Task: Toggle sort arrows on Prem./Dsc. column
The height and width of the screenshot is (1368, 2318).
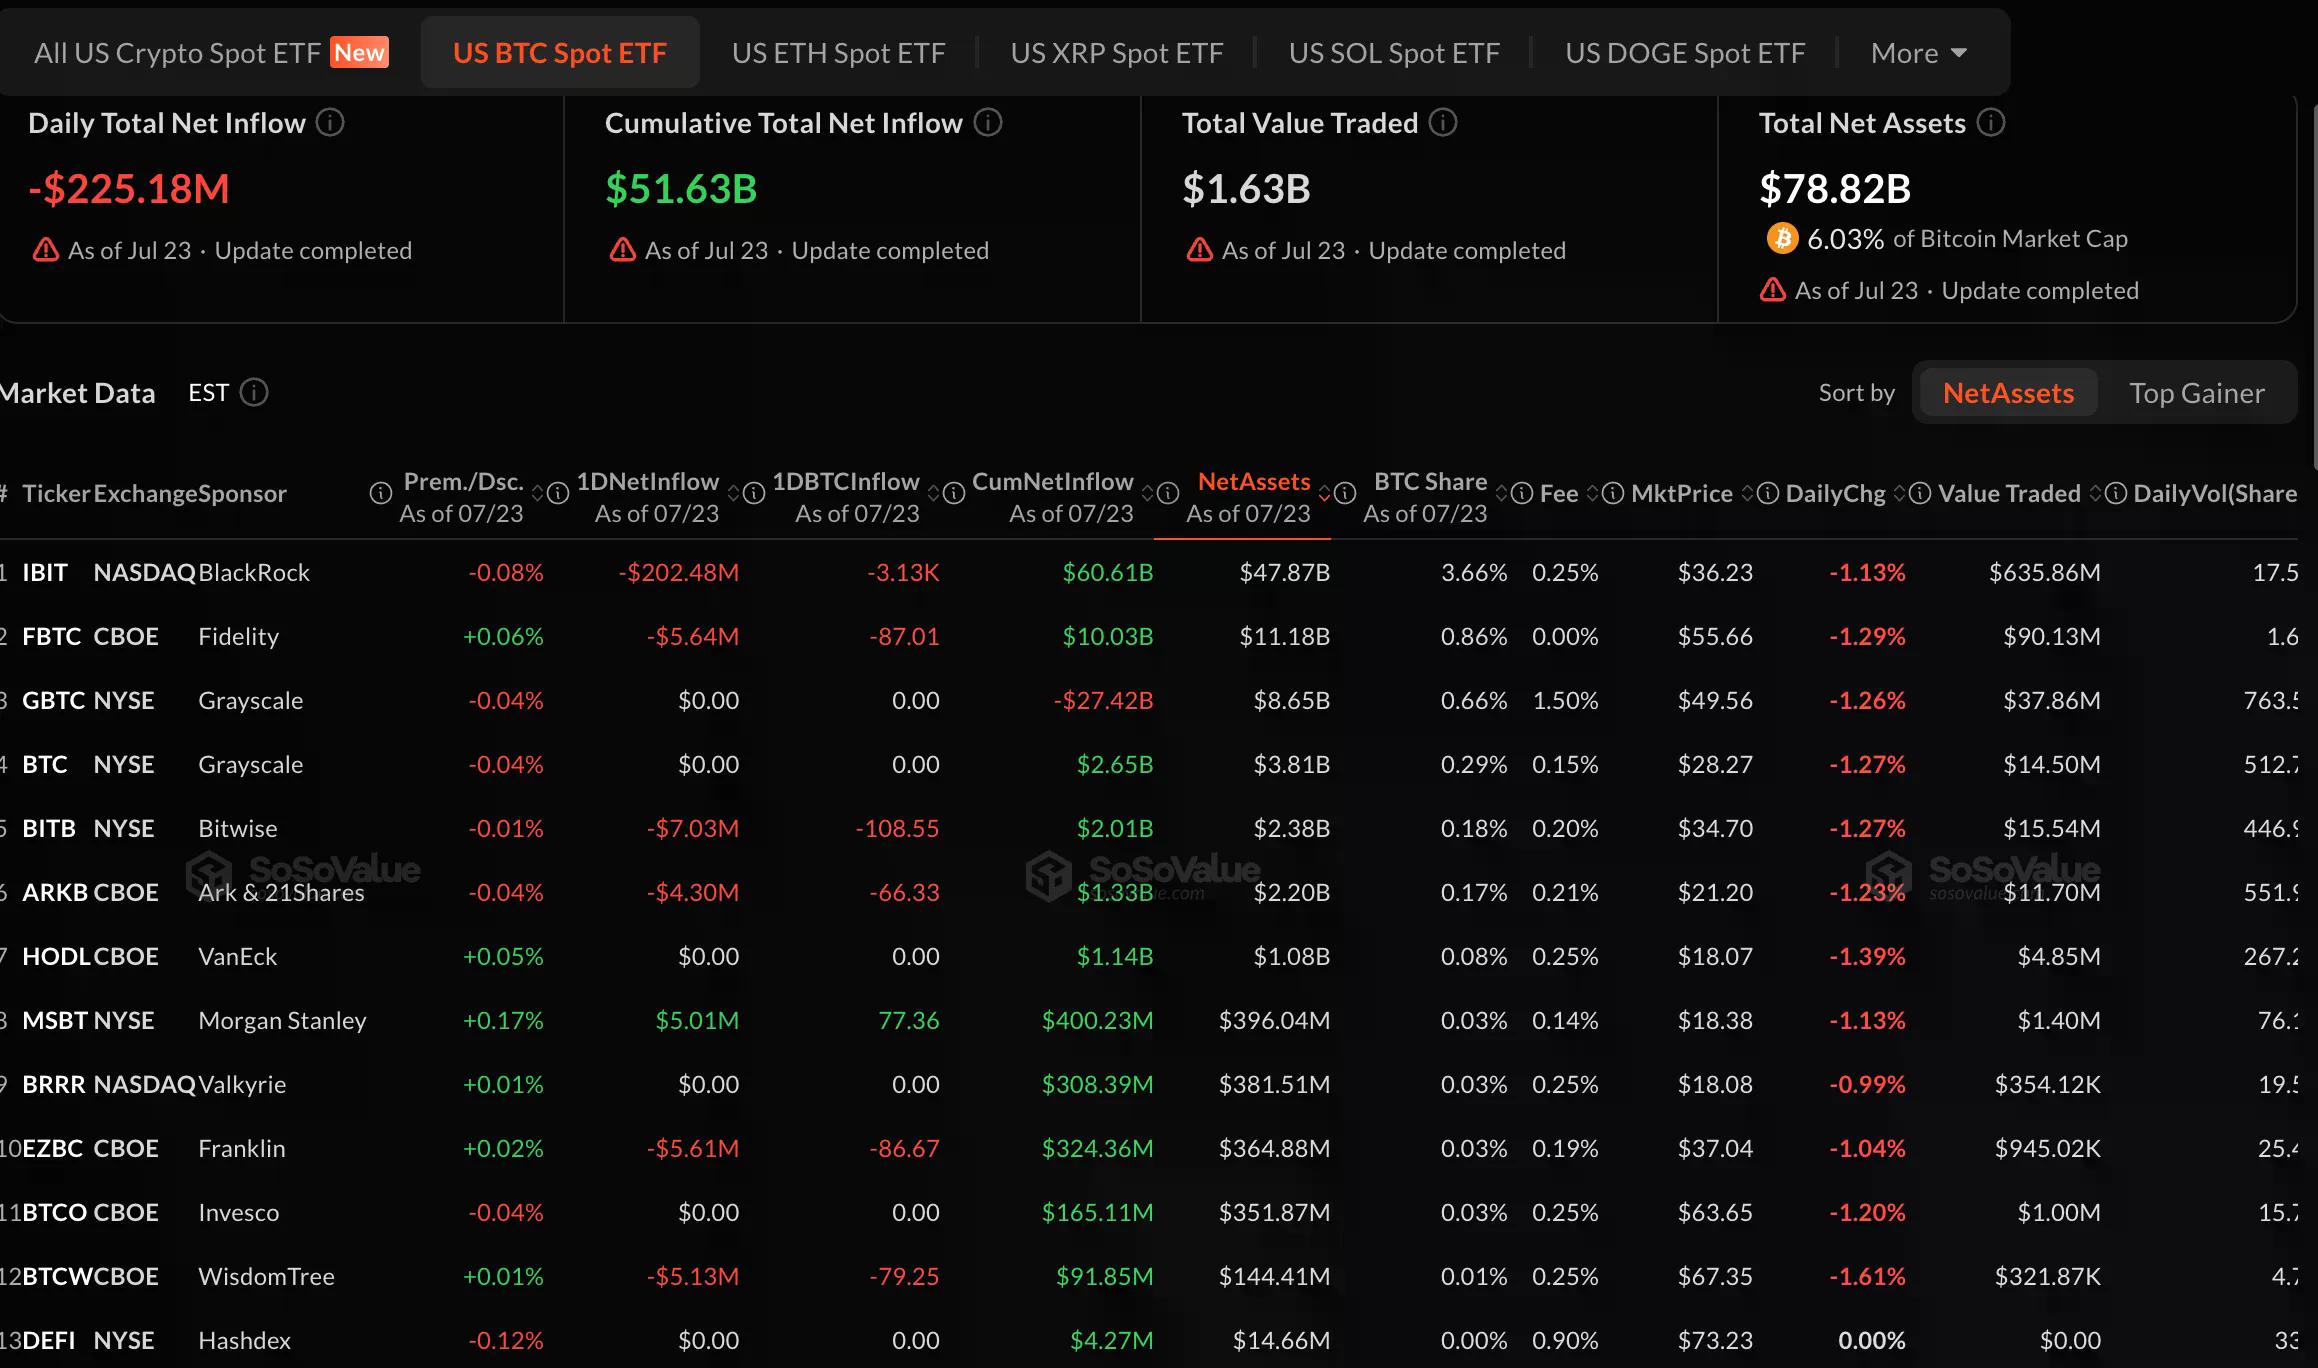Action: [537, 493]
